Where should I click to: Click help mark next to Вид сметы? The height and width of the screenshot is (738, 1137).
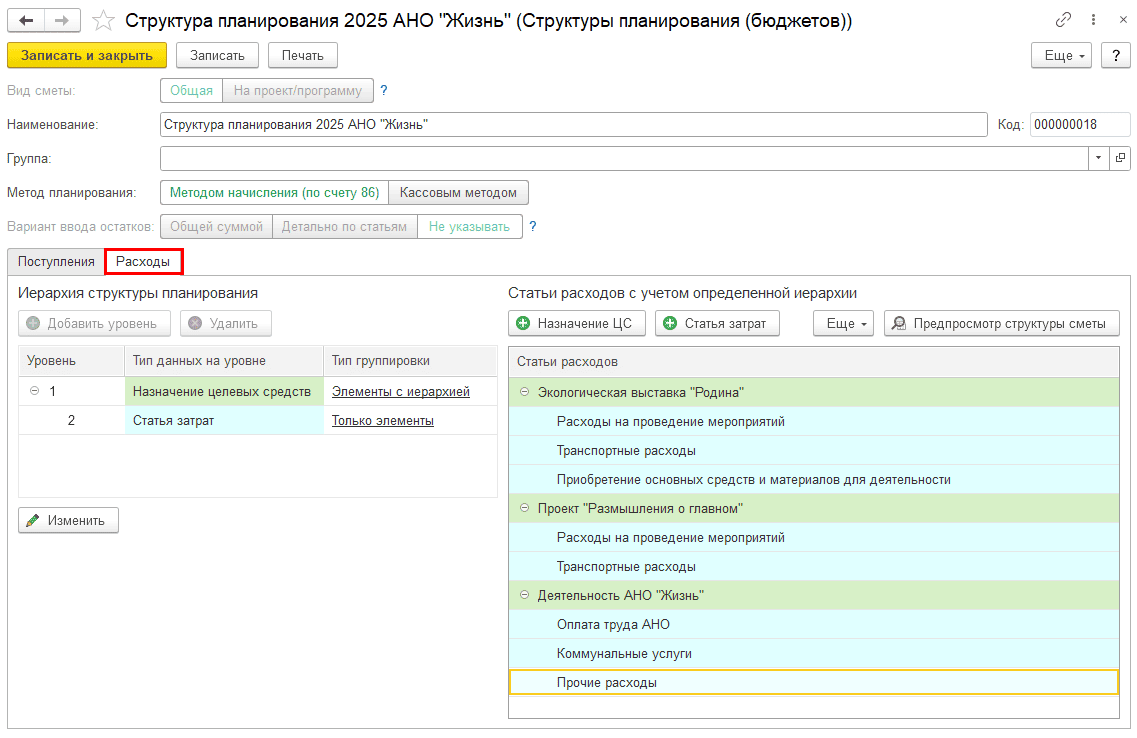(384, 91)
